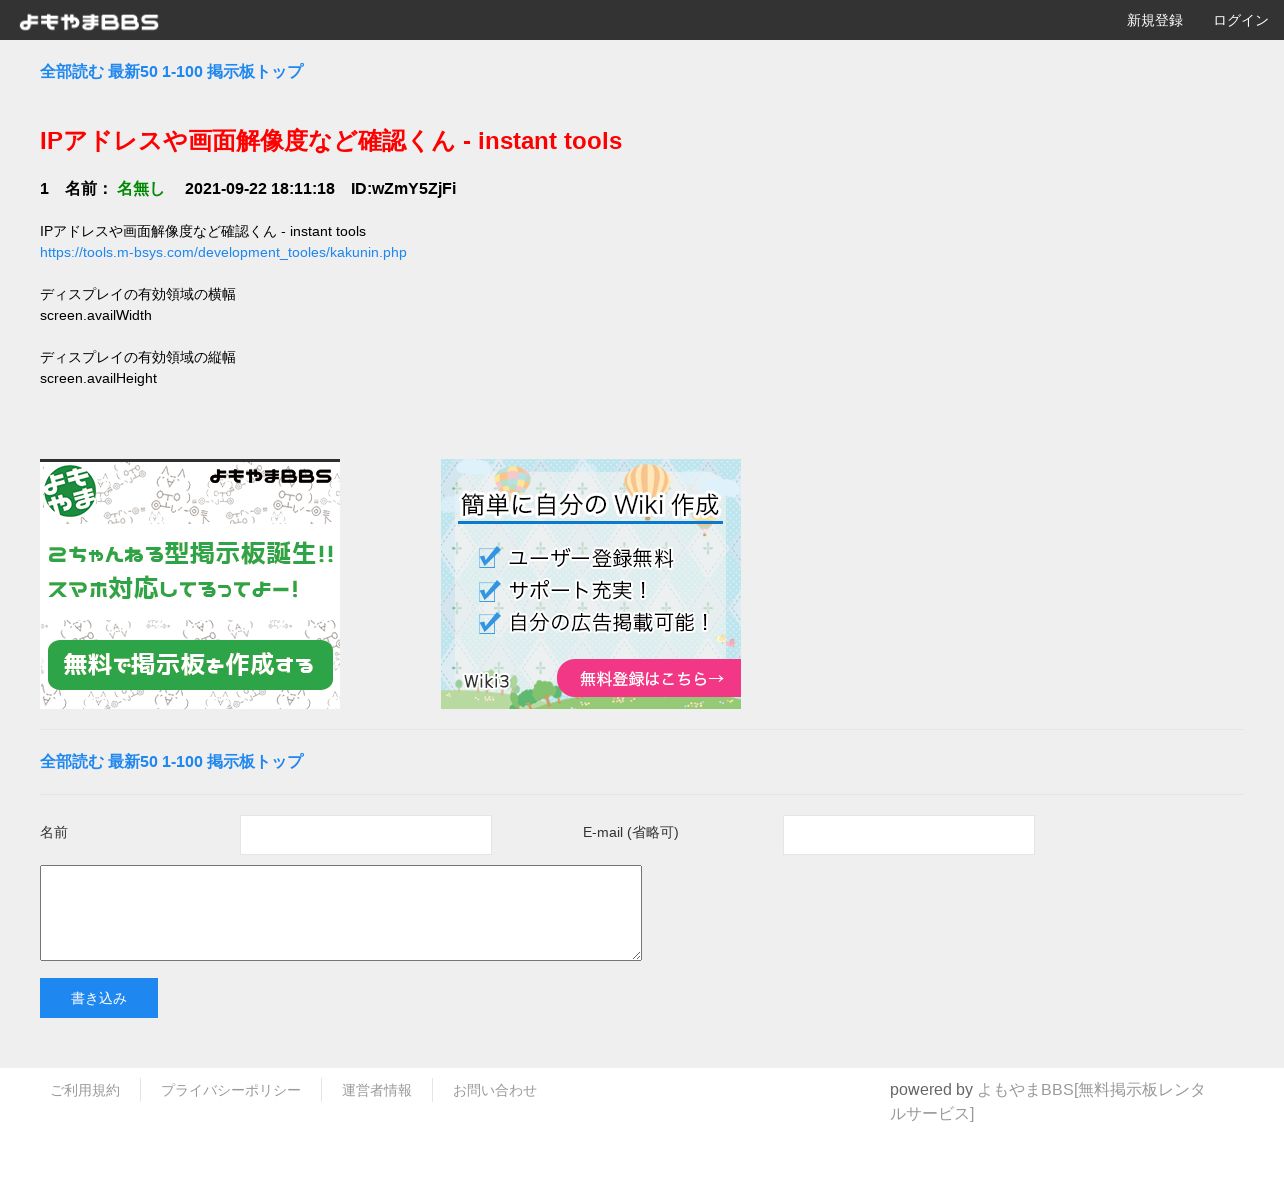This screenshot has height=1196, width=1284.
Task: Click text screen.availWidth
Action: click(x=96, y=315)
